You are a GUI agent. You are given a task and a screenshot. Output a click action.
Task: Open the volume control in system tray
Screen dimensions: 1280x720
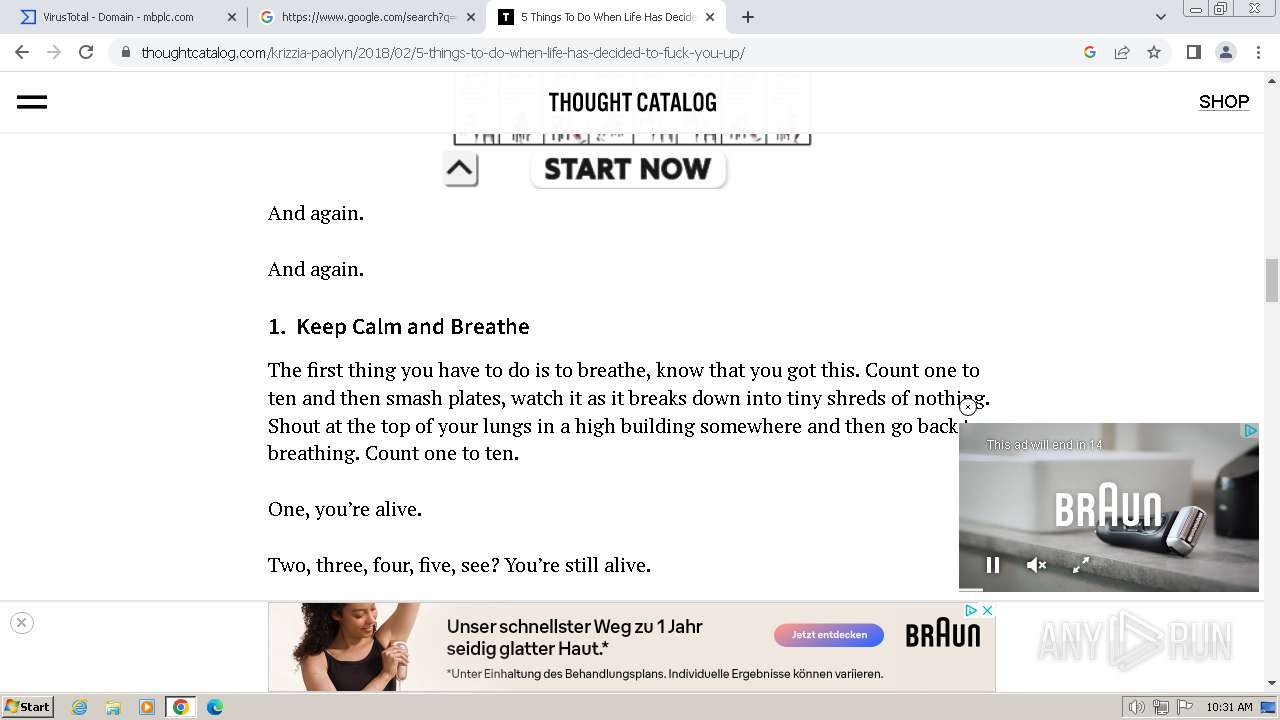(1137, 707)
